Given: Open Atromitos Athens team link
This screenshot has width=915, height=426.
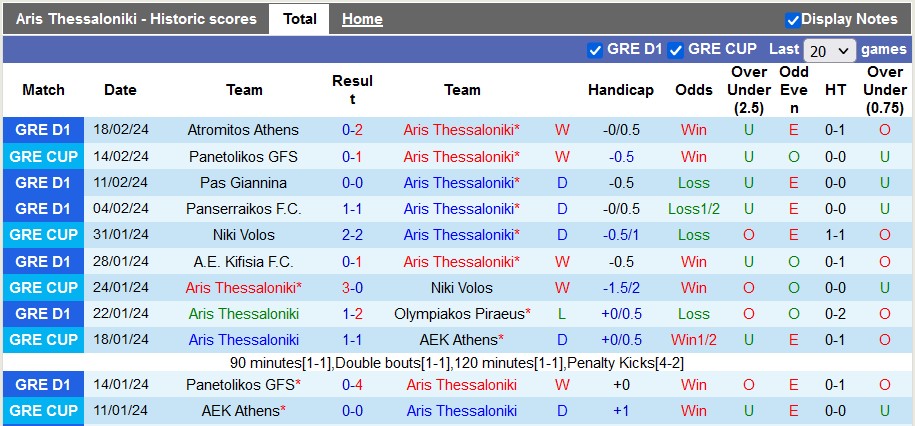Looking at the screenshot, I should tap(243, 130).
